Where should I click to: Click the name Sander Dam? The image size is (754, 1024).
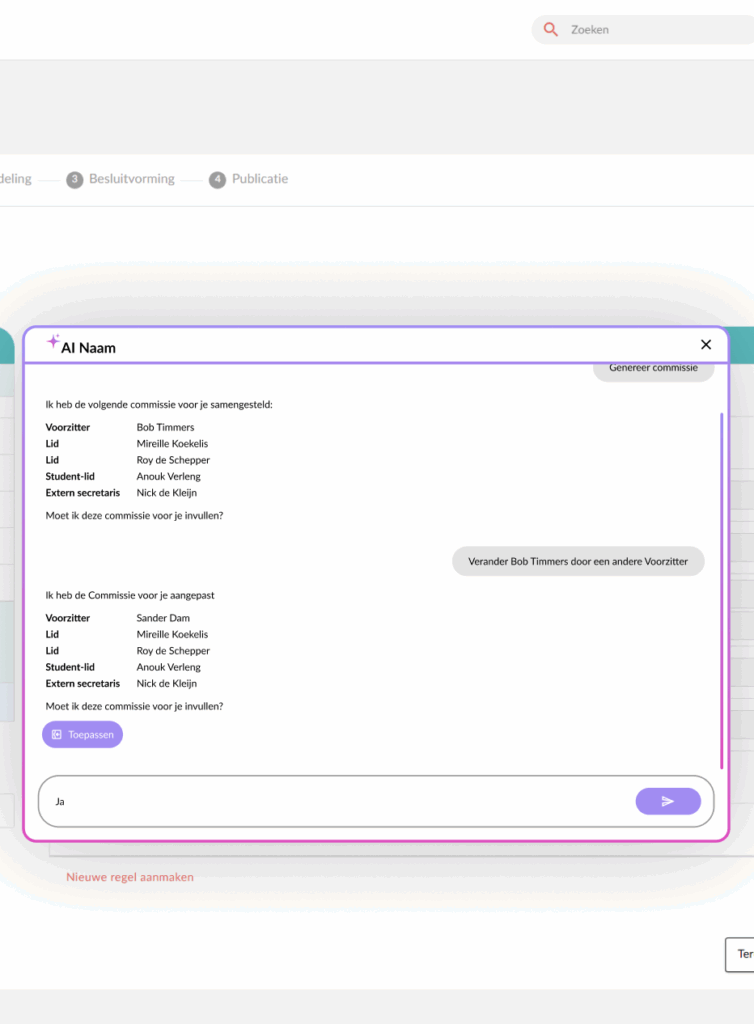163,618
